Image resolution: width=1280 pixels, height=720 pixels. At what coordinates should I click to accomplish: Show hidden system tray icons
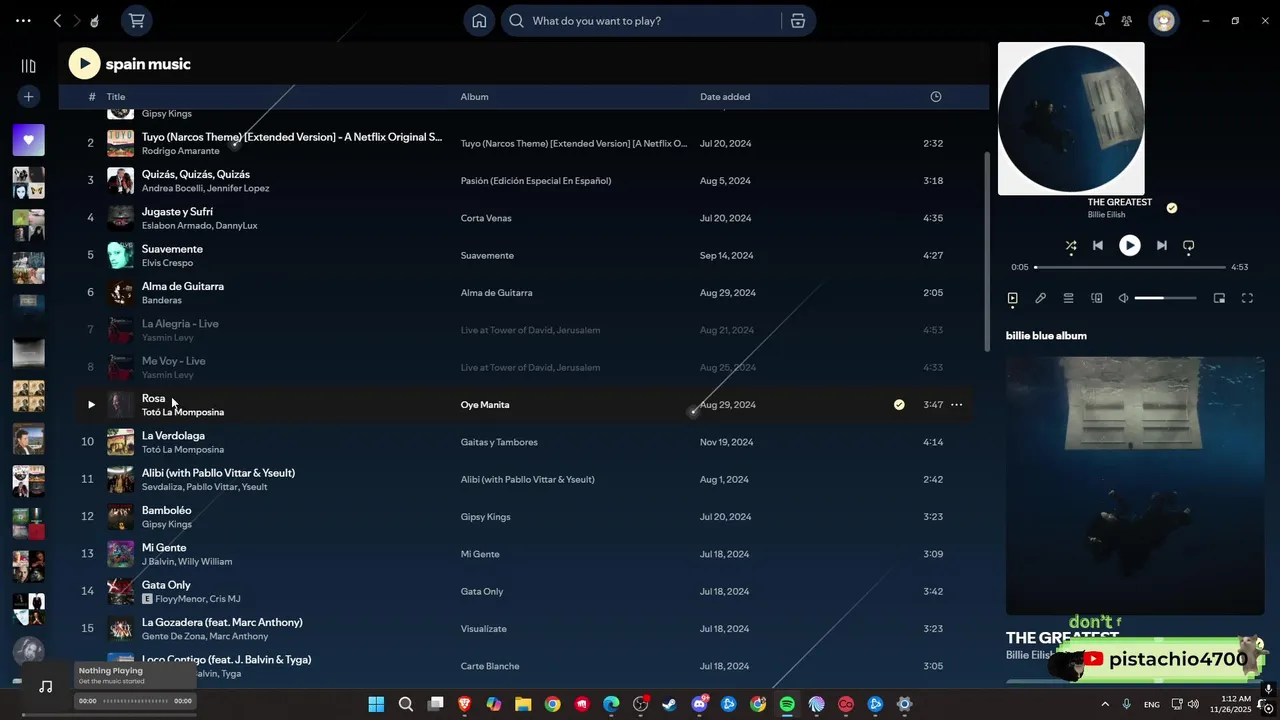pos(1106,704)
